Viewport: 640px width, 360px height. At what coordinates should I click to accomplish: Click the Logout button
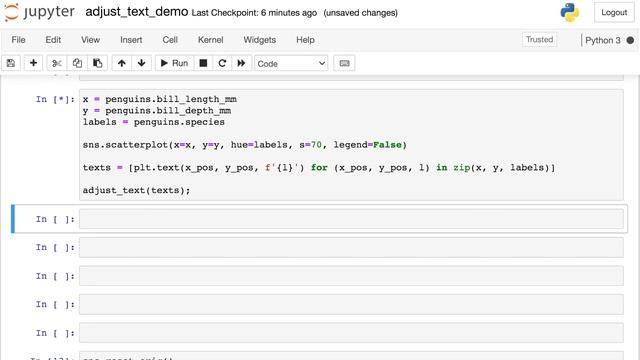coord(614,13)
